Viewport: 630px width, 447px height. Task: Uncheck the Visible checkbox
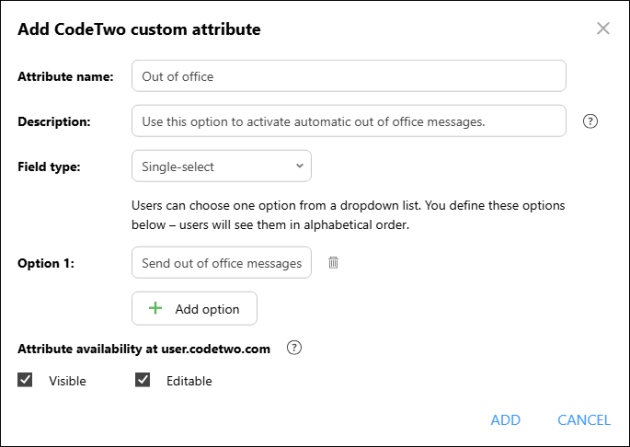point(25,380)
